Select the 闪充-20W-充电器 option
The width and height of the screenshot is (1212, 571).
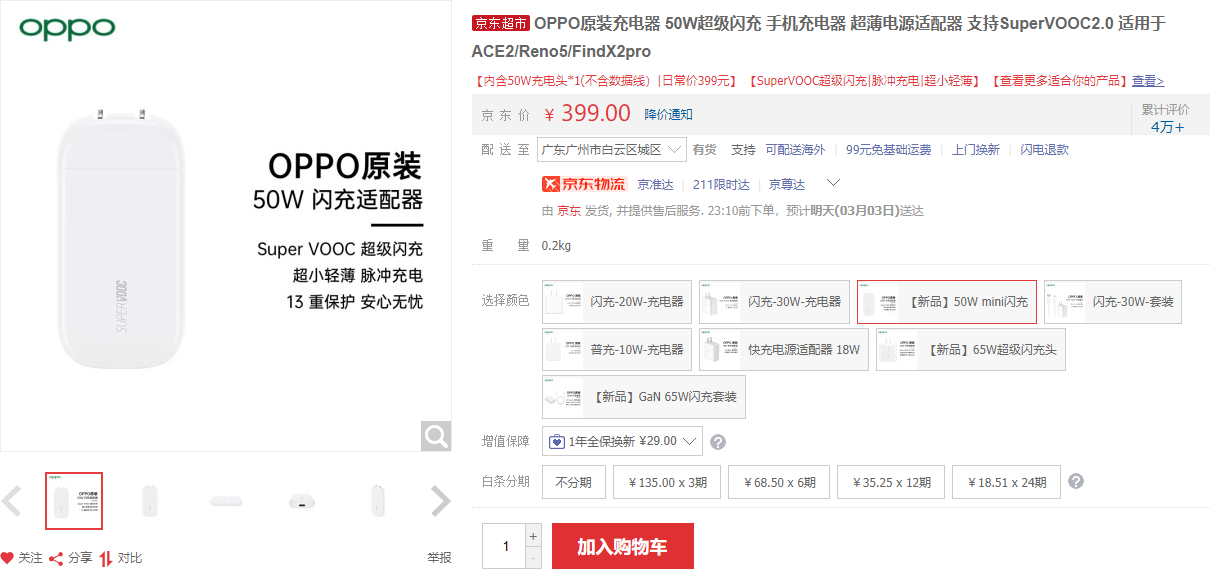pyautogui.click(x=617, y=302)
